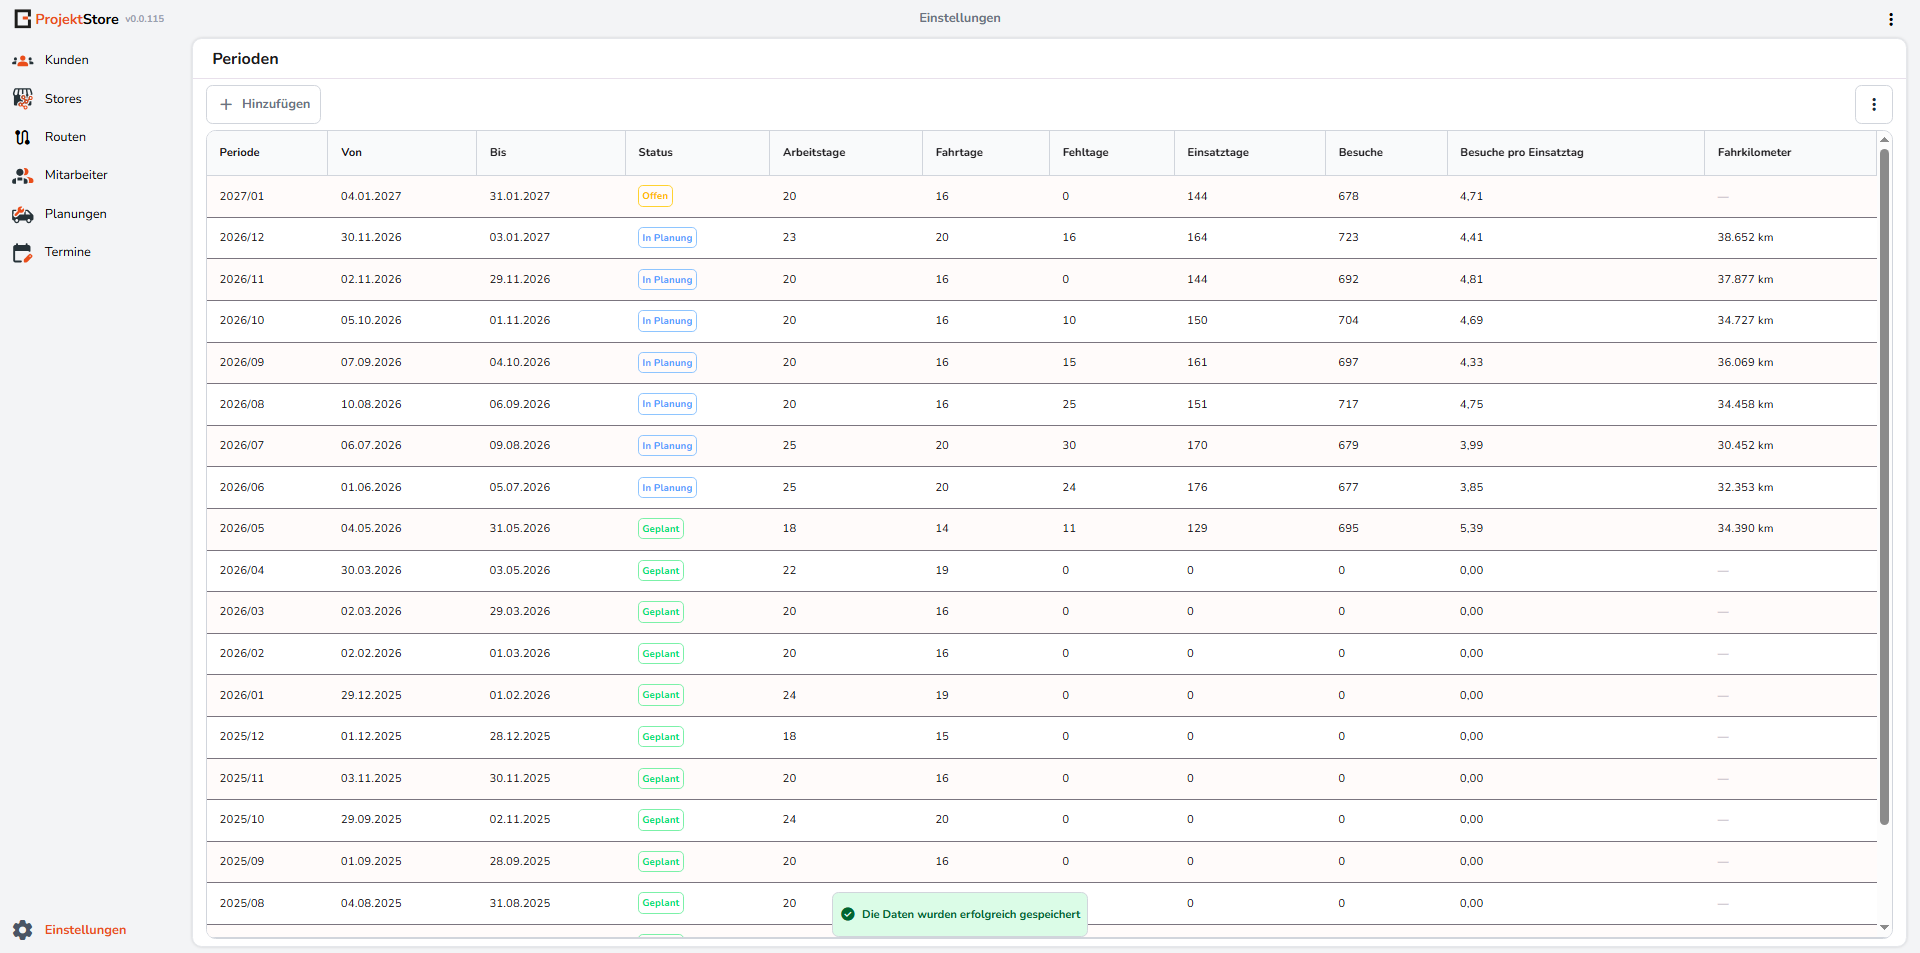This screenshot has width=1920, height=953.
Task: Dismiss the green success notification
Action: pos(960,914)
